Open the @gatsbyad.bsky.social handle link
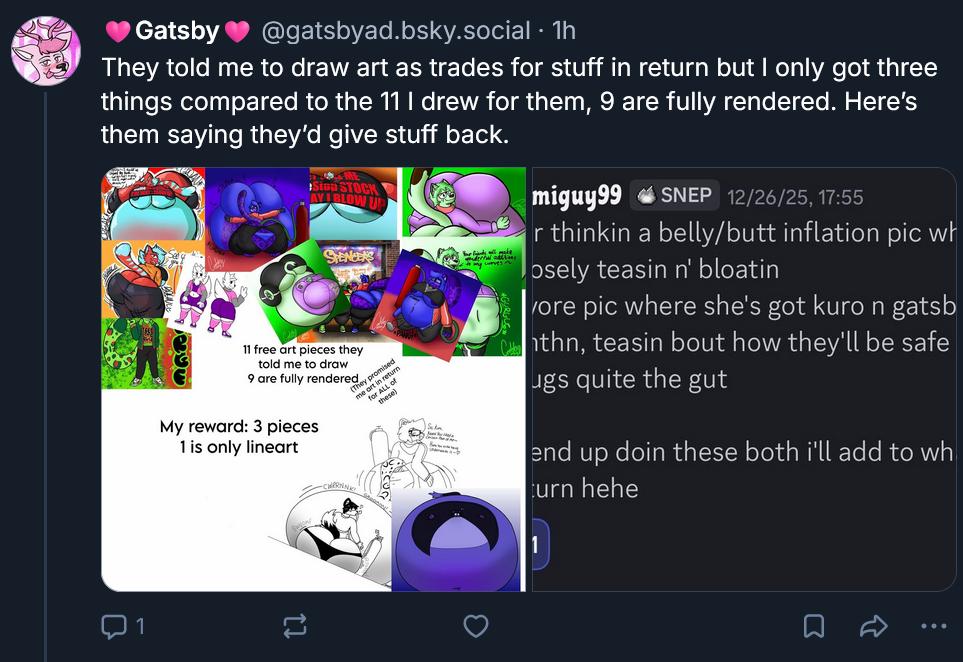This screenshot has height=662, width=963. point(395,31)
